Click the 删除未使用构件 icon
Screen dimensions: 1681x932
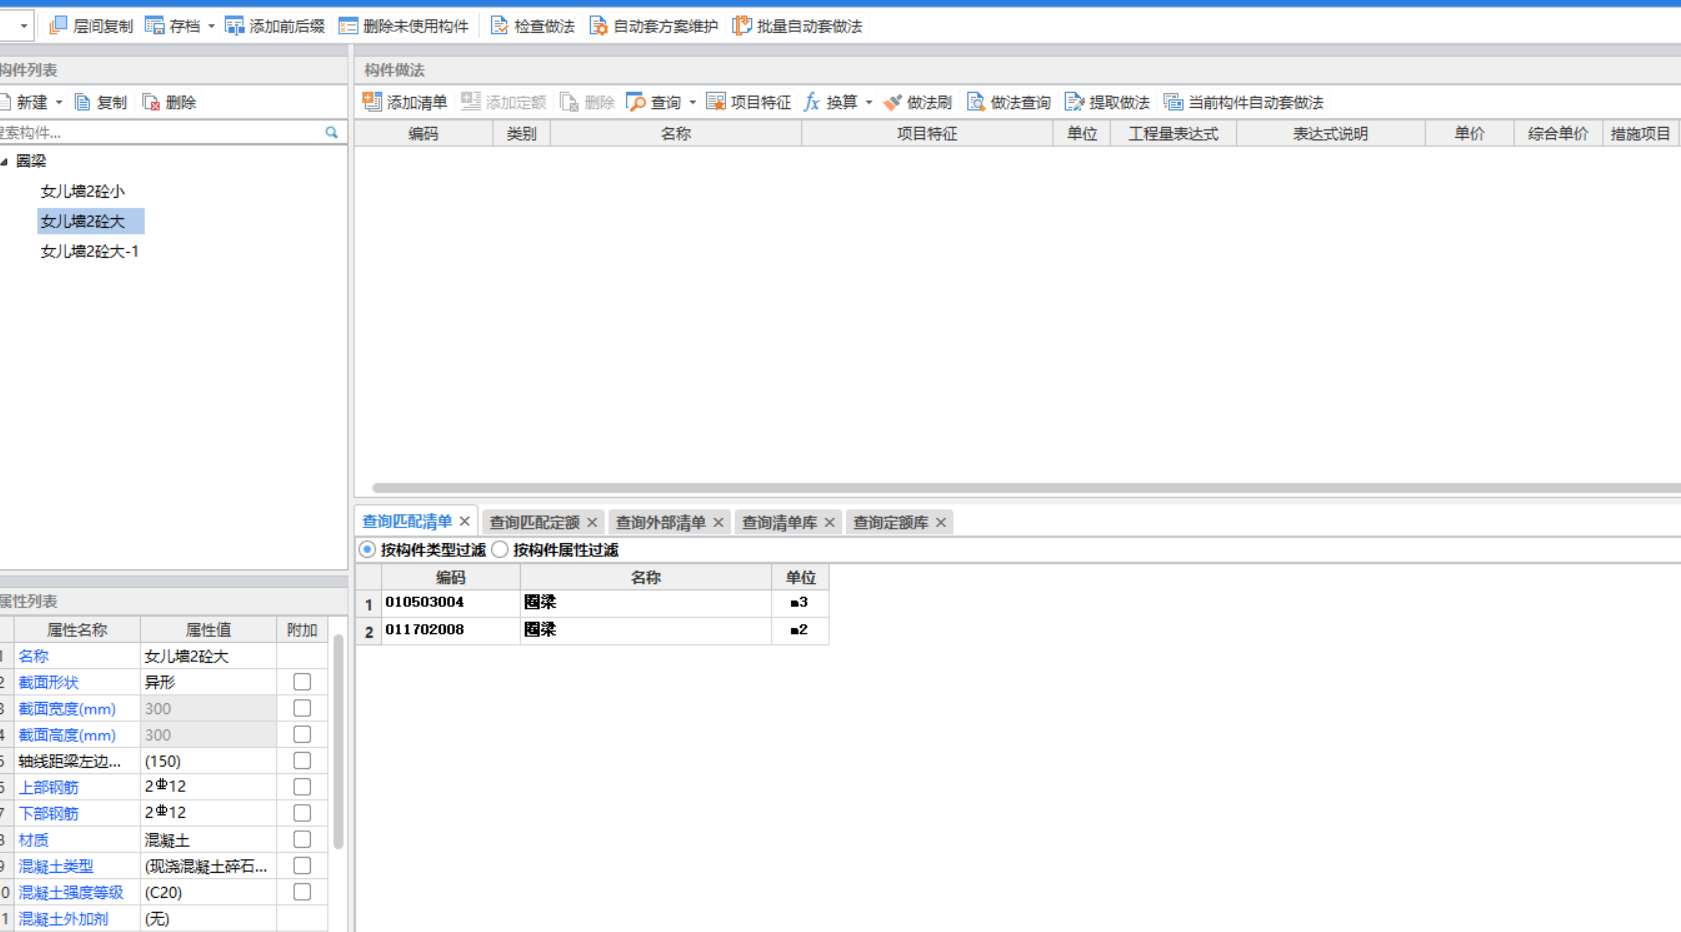pyautogui.click(x=348, y=26)
